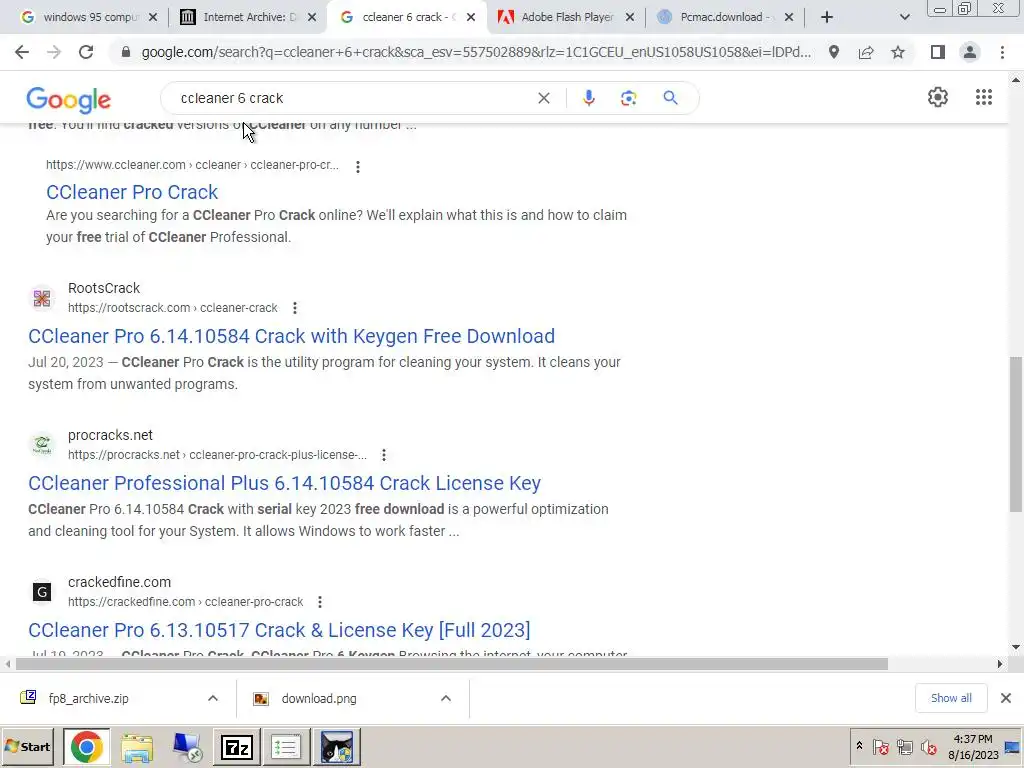Open the Windows Start menu
Image resolution: width=1024 pixels, height=768 pixels.
click(28, 746)
